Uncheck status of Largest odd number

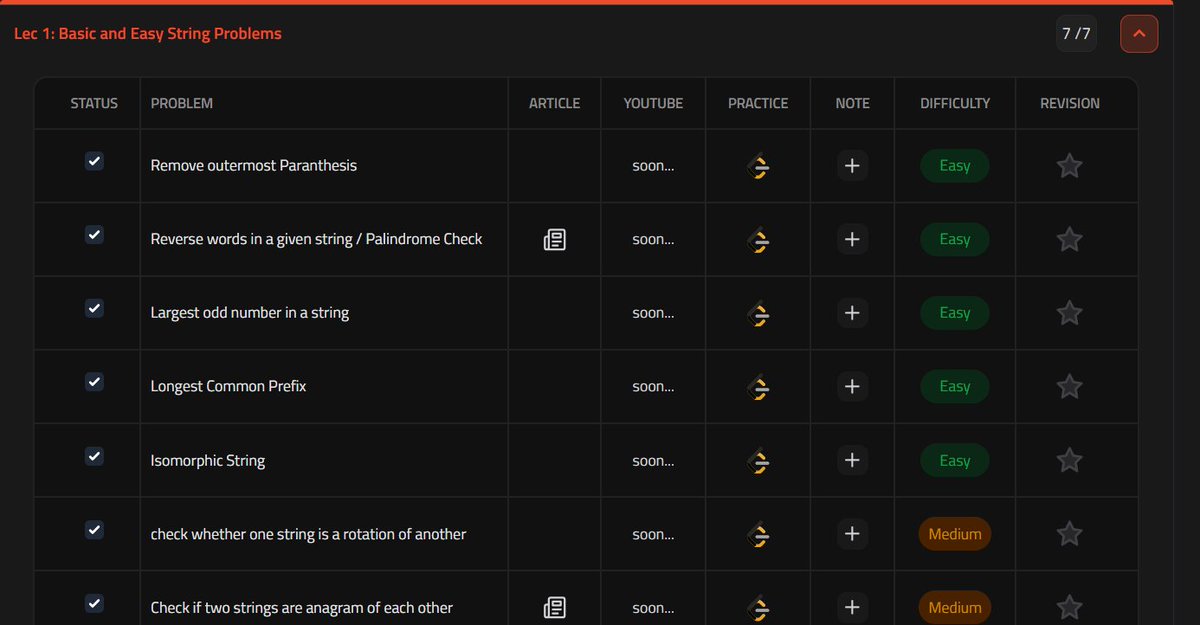pyautogui.click(x=94, y=308)
